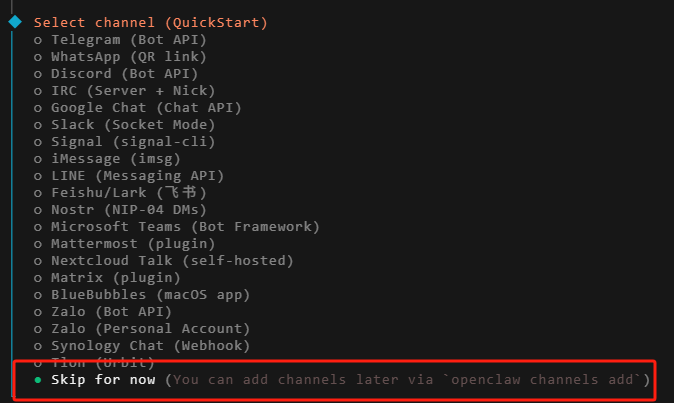Select Google Chat (Chat API)
The image size is (674, 403).
(x=146, y=107)
